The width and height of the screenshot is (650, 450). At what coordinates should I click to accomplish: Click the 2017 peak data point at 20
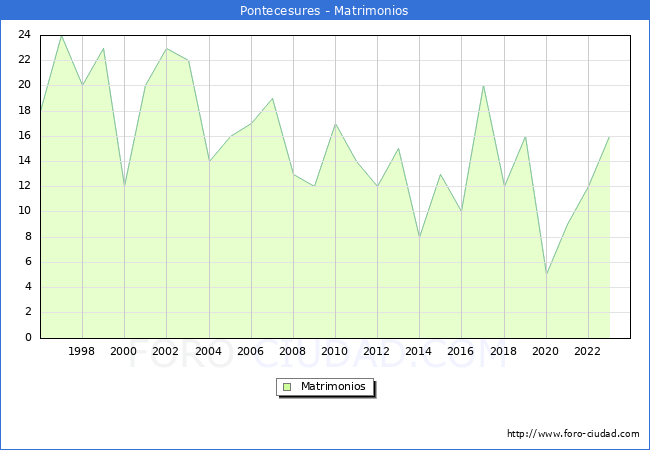483,86
